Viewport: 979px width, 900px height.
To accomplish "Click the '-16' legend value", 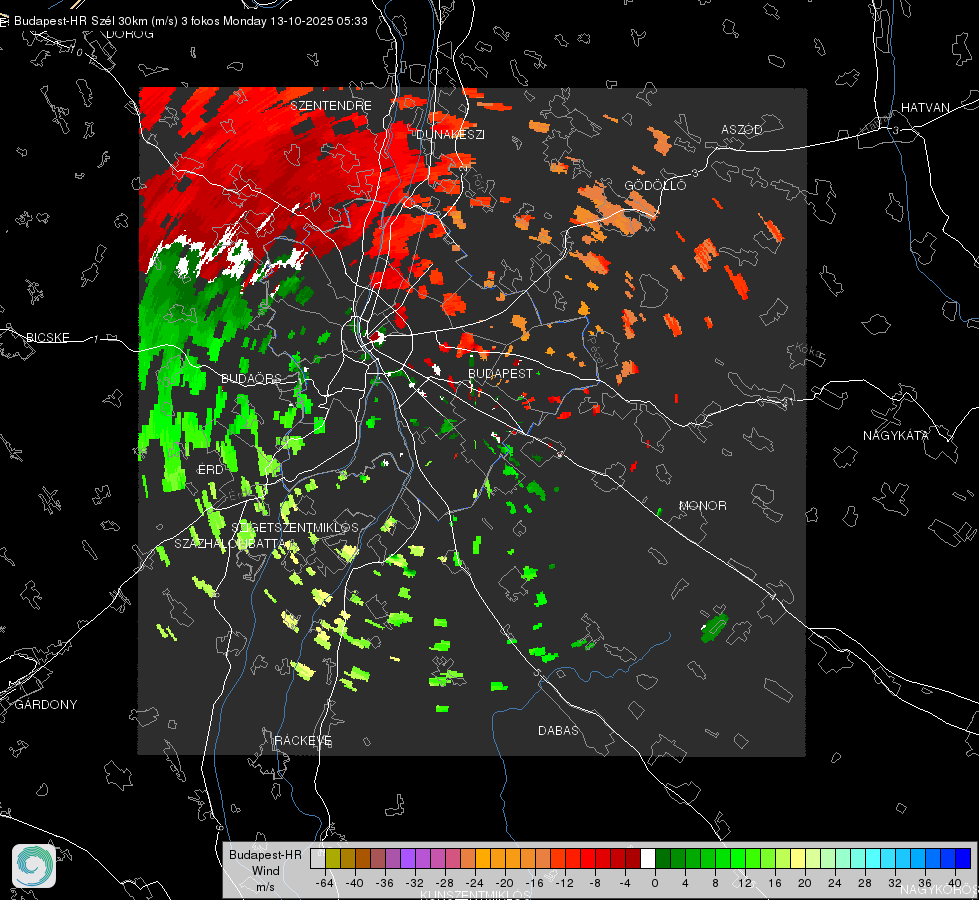I will coord(534,883).
